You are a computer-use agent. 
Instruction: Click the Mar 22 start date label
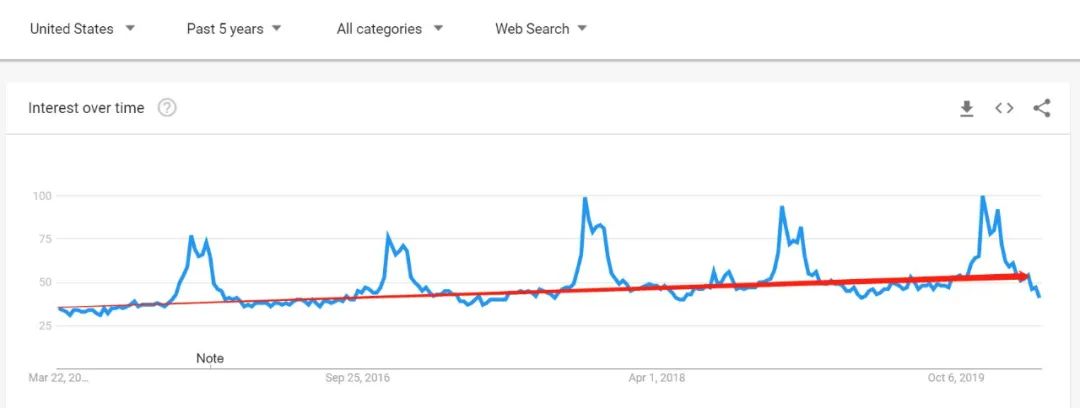[59, 378]
